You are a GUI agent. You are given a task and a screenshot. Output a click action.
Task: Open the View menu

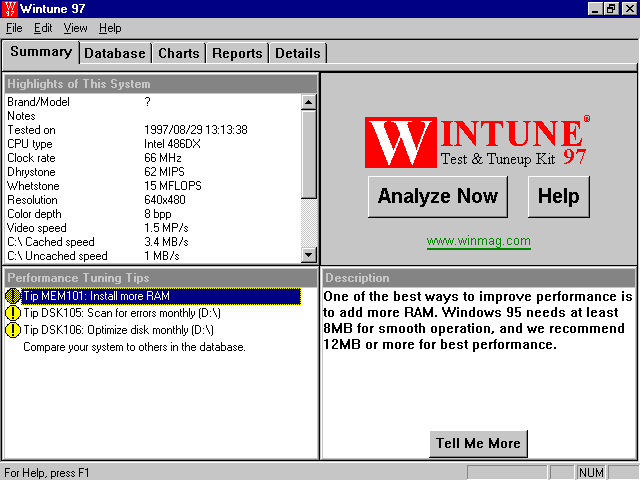point(76,28)
